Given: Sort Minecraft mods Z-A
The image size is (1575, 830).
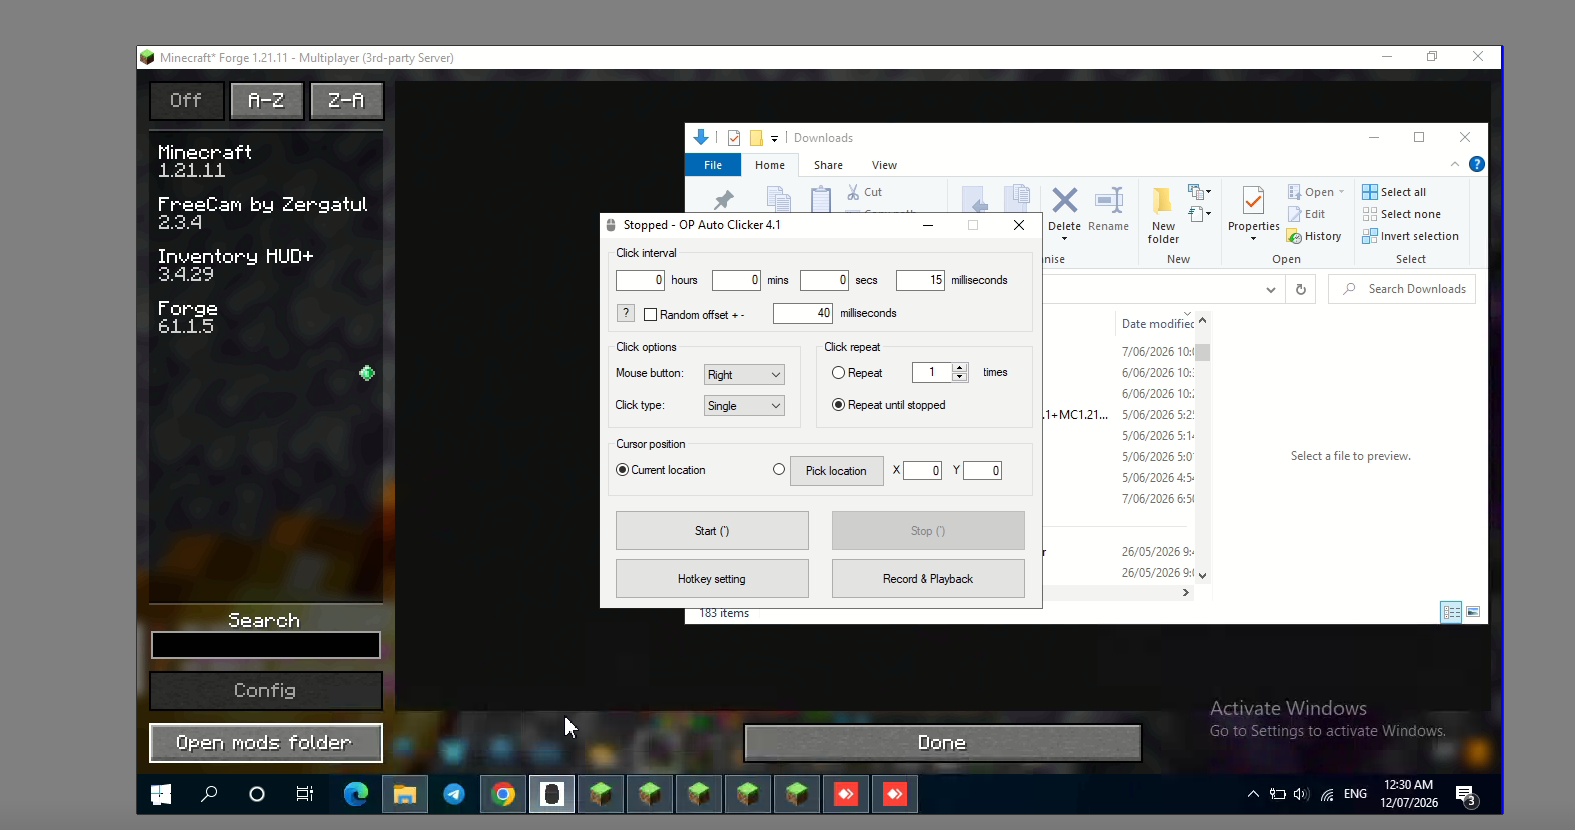Looking at the screenshot, I should 346,100.
